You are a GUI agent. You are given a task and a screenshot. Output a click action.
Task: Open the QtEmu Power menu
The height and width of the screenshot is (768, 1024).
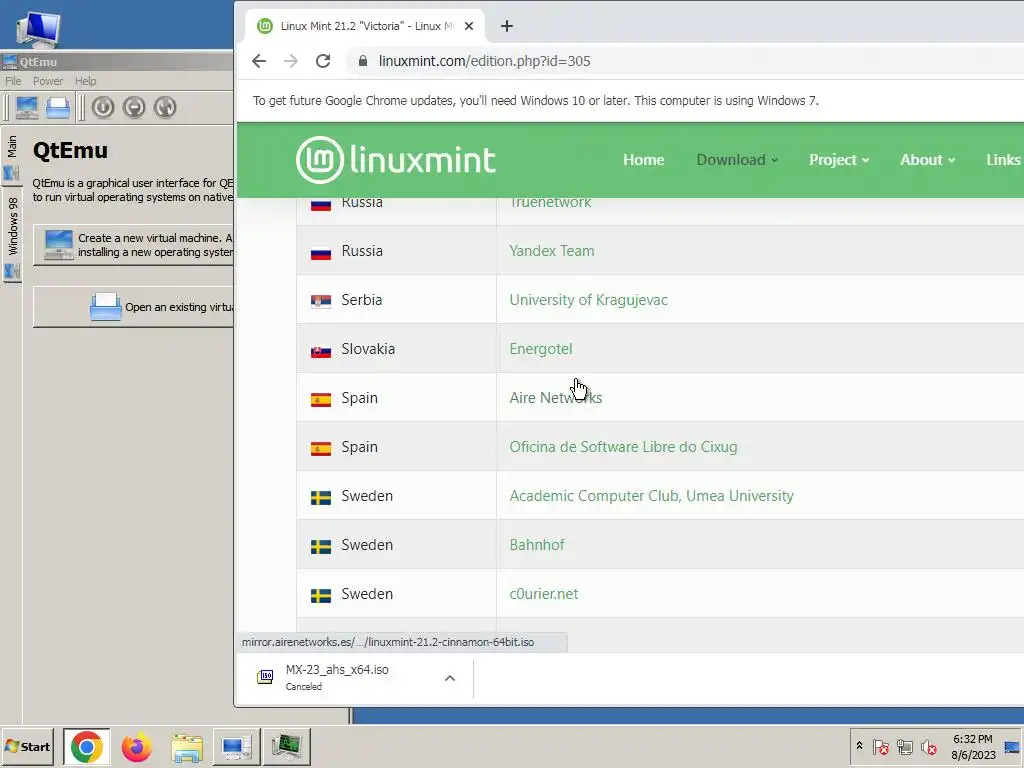click(x=48, y=81)
